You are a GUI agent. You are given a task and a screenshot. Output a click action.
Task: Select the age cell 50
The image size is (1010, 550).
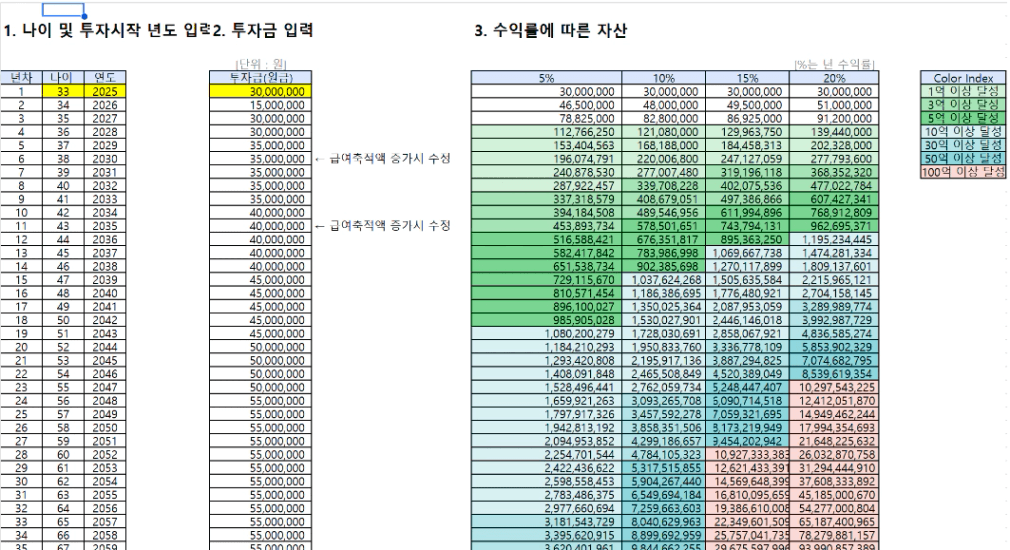pos(63,321)
